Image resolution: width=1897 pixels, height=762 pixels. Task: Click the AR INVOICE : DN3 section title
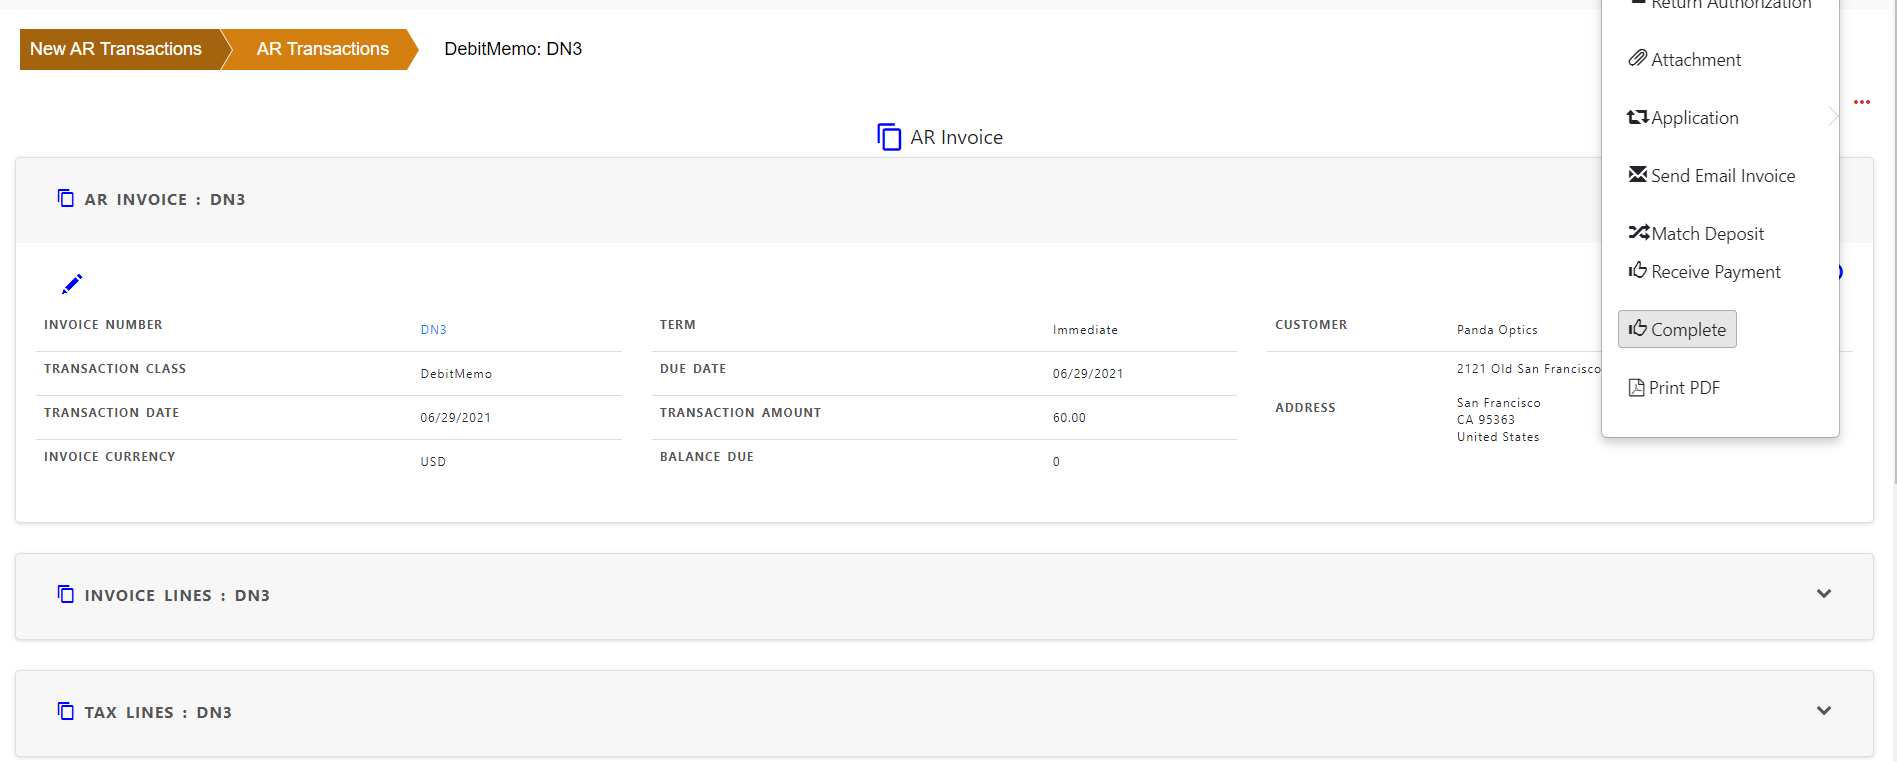[165, 200]
